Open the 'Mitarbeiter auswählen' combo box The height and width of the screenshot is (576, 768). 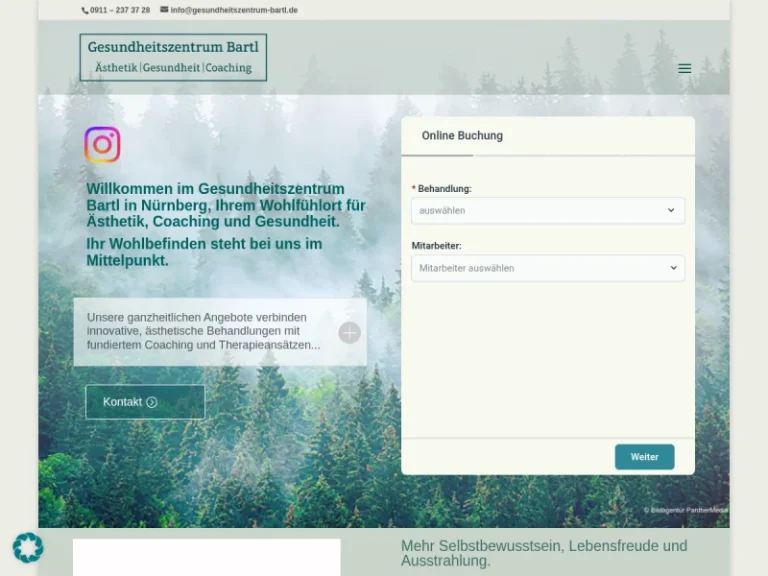click(x=535, y=268)
